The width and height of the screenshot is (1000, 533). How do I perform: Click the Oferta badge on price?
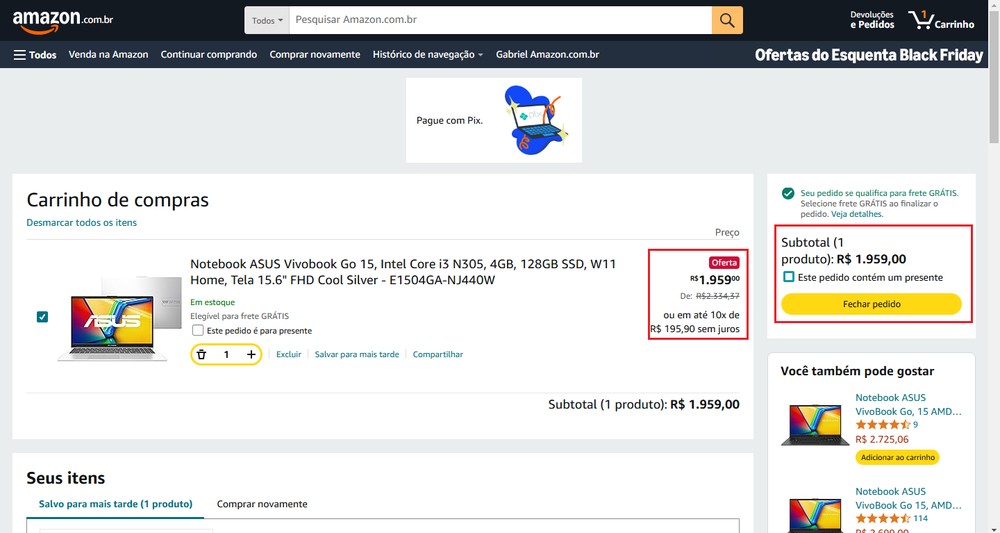pos(724,263)
